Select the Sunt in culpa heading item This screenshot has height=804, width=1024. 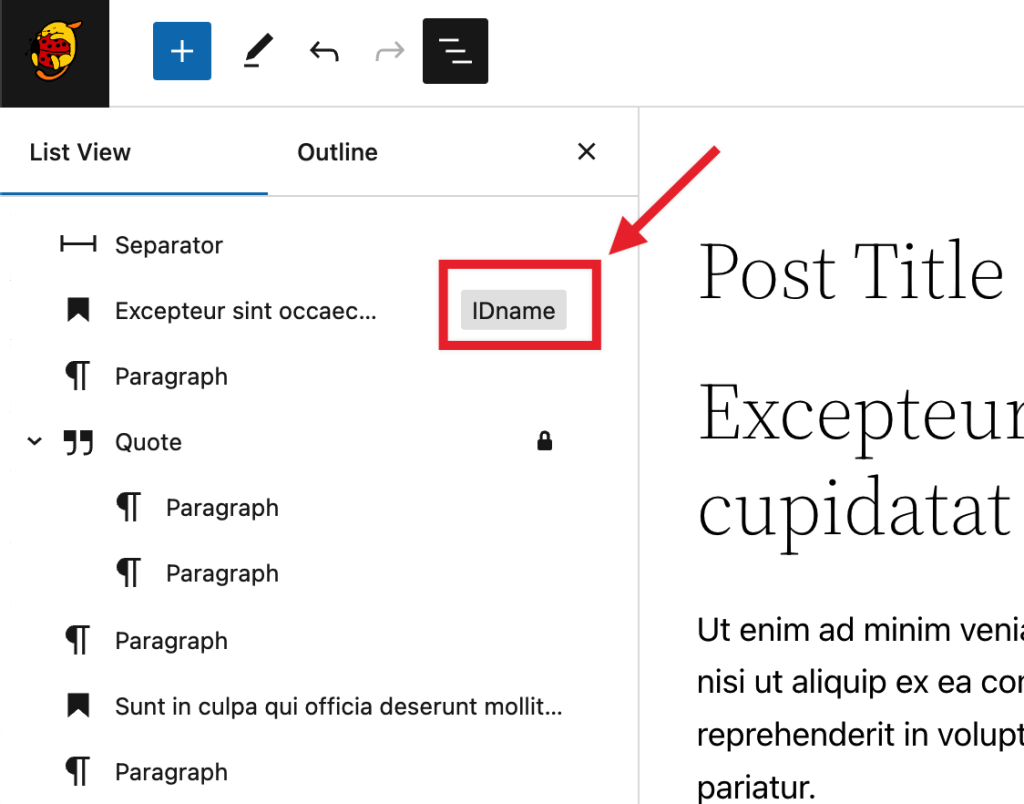tap(339, 707)
